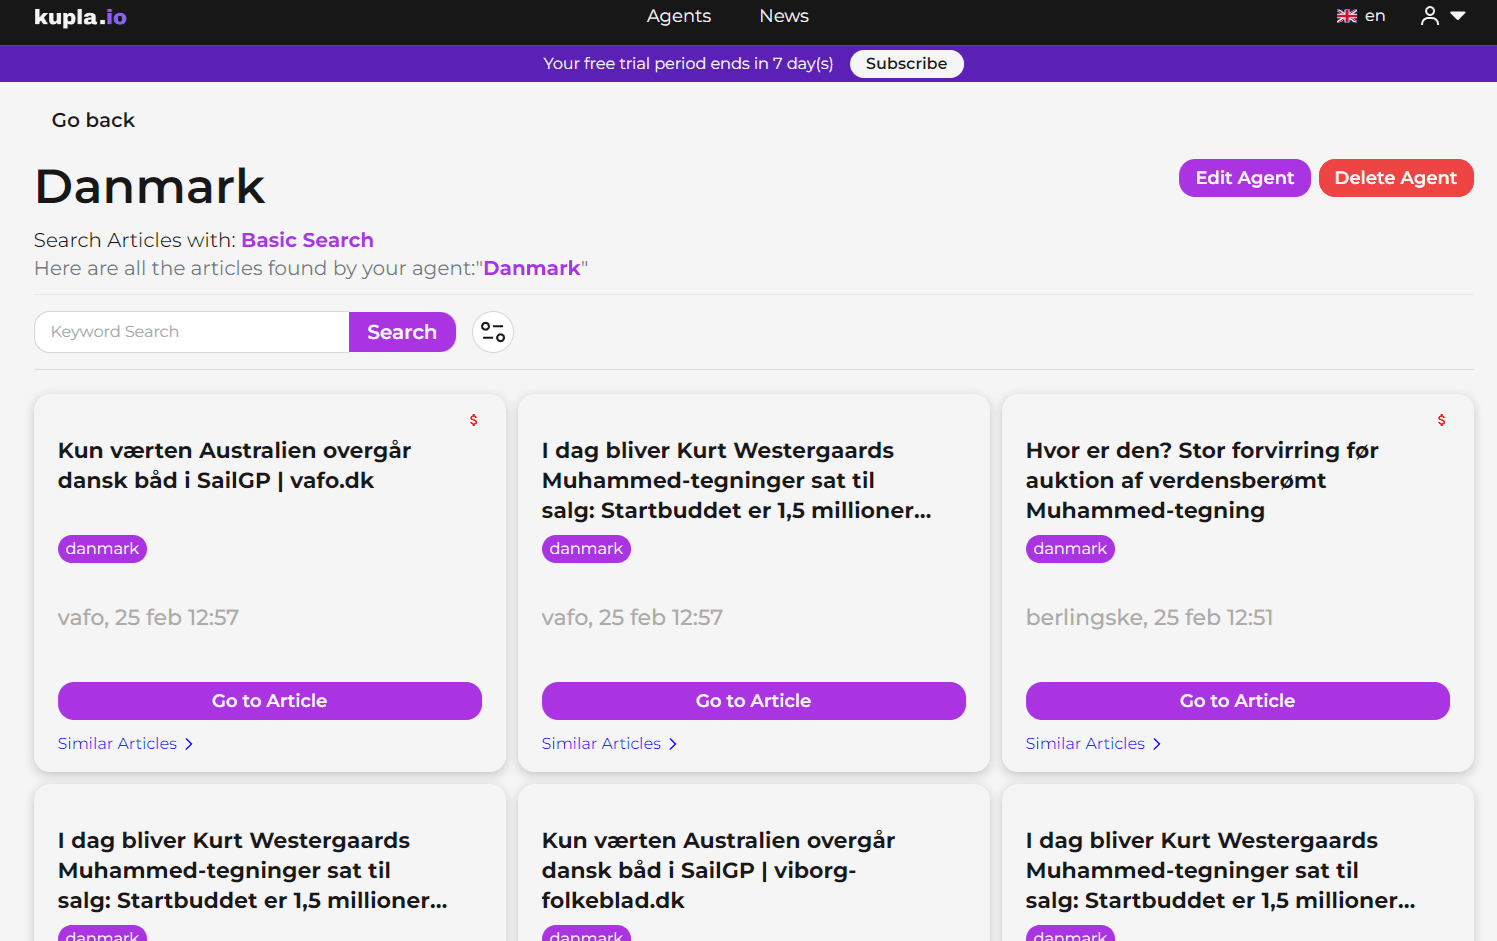1497x941 pixels.
Task: Click headline 'Kun værten Australien overgår dansk båd i SailGP | viborg-folkeblad.dk'
Action: tap(719, 871)
